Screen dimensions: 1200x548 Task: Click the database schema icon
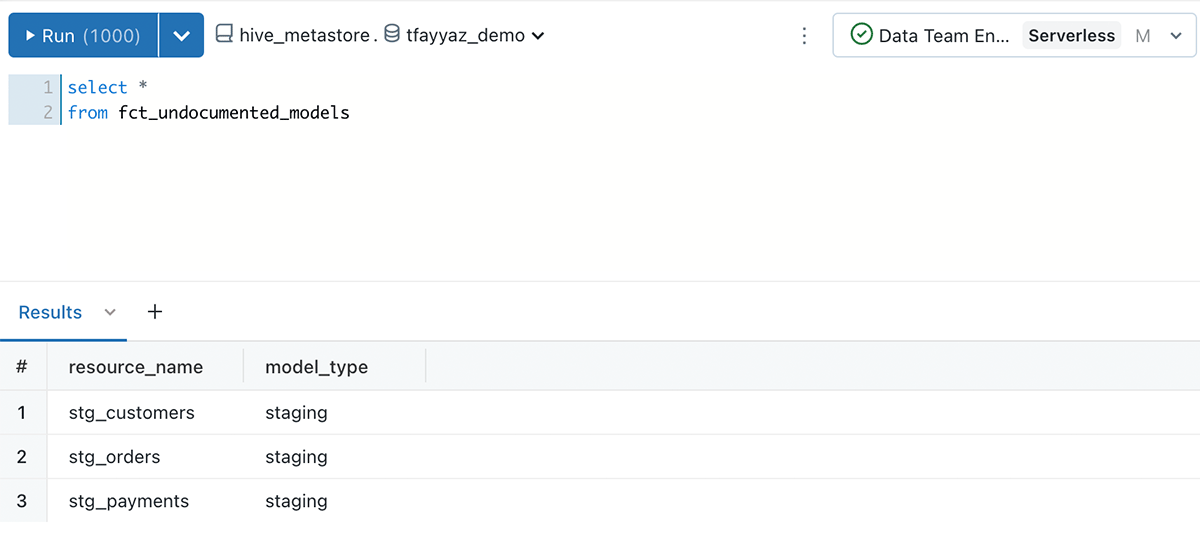point(393,35)
